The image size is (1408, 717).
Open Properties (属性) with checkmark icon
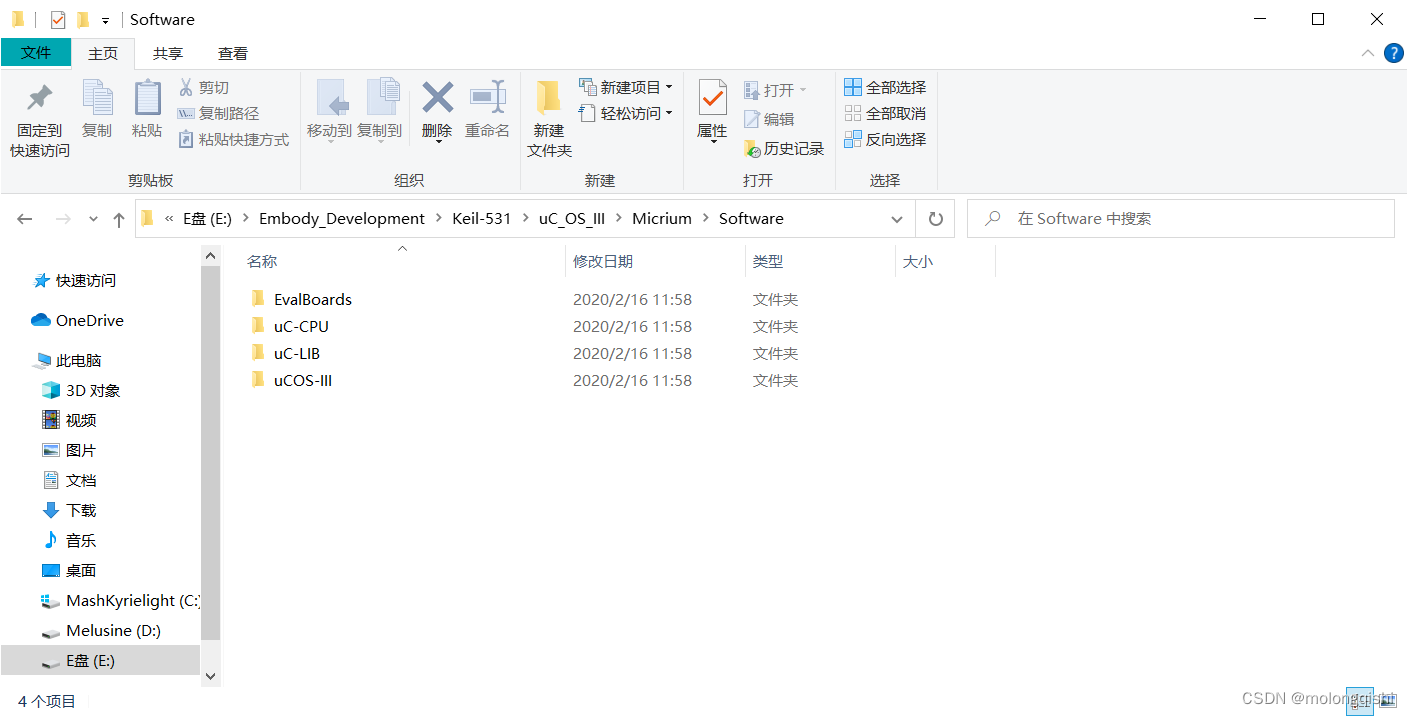[x=712, y=112]
